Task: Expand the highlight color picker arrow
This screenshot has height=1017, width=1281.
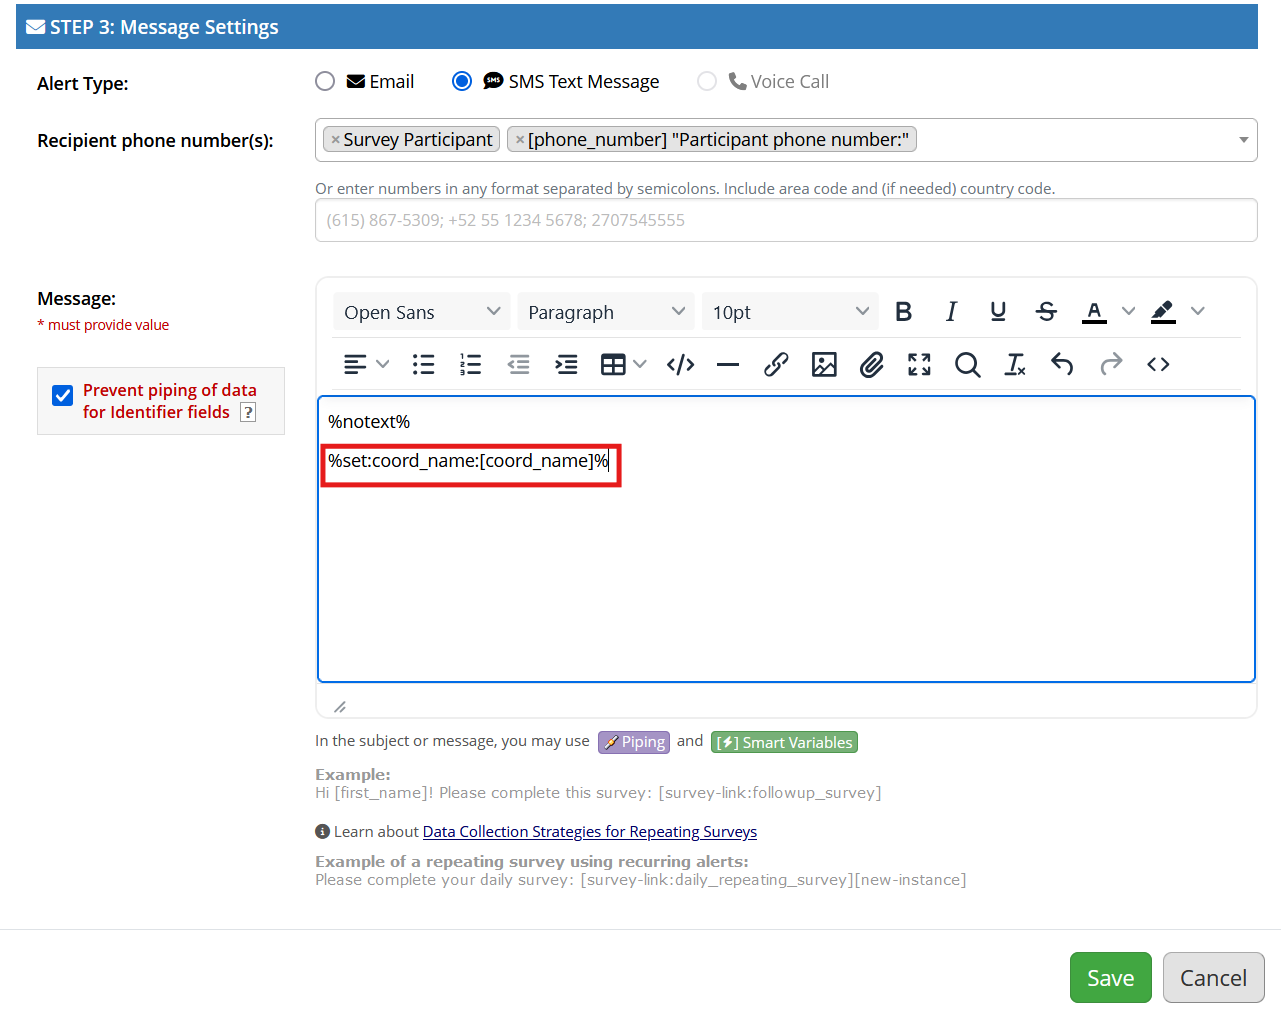Action: click(x=1198, y=311)
